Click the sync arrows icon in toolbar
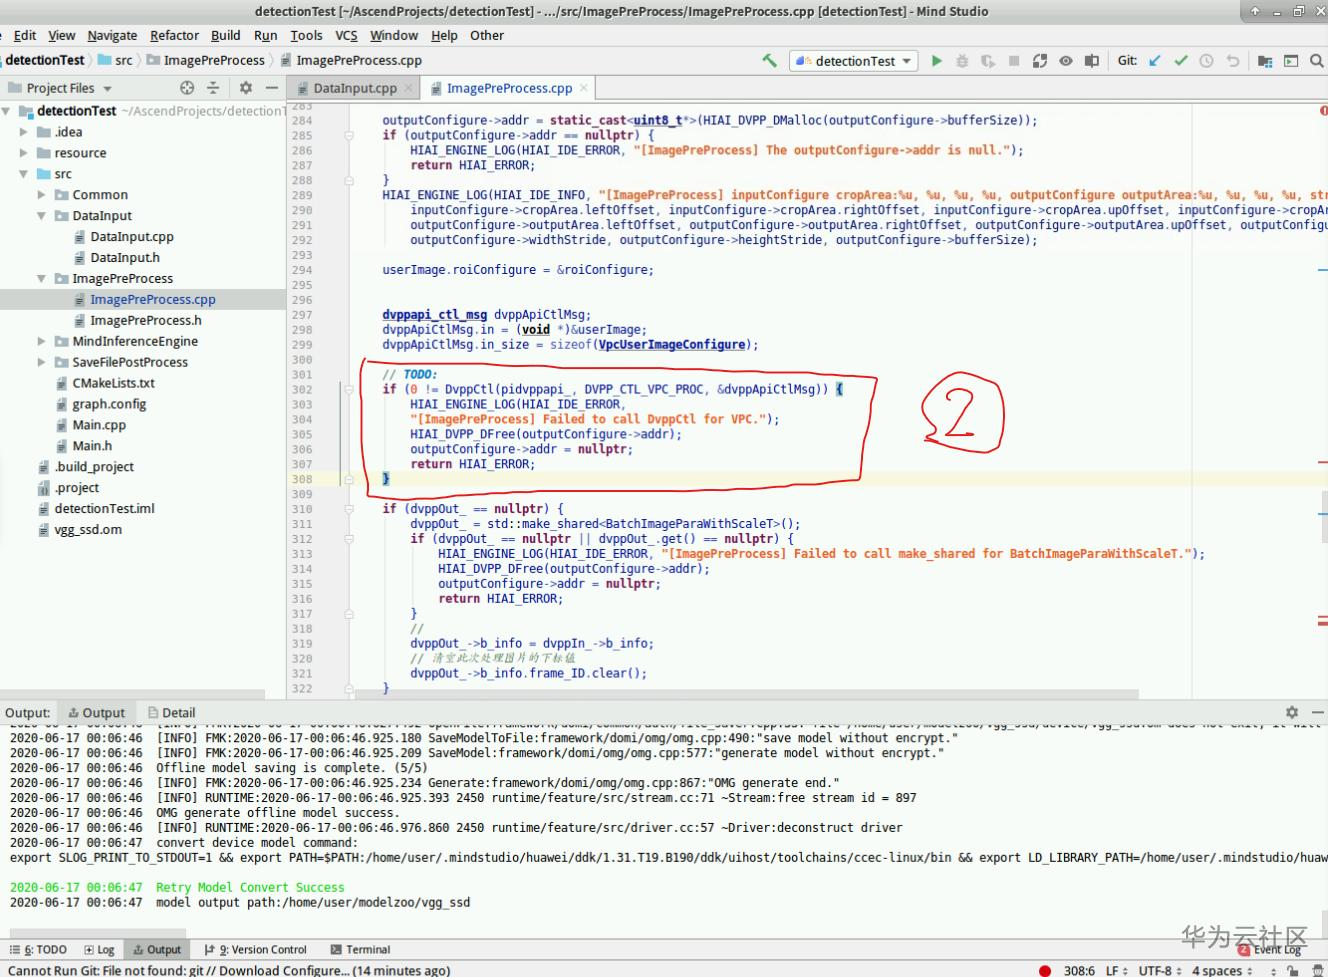This screenshot has height=977, width=1328. (x=1040, y=60)
